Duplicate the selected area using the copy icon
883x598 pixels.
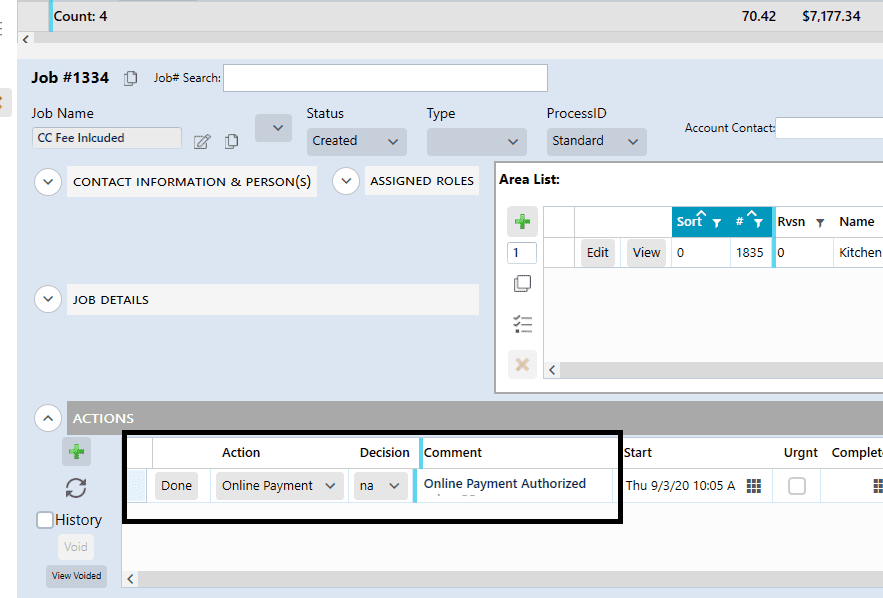521,284
